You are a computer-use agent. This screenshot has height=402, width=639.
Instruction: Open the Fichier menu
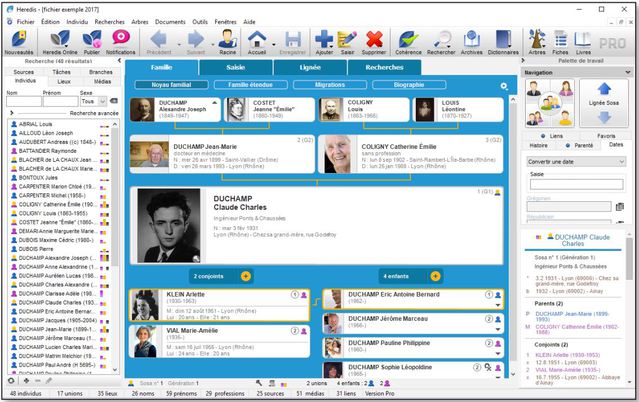point(26,22)
